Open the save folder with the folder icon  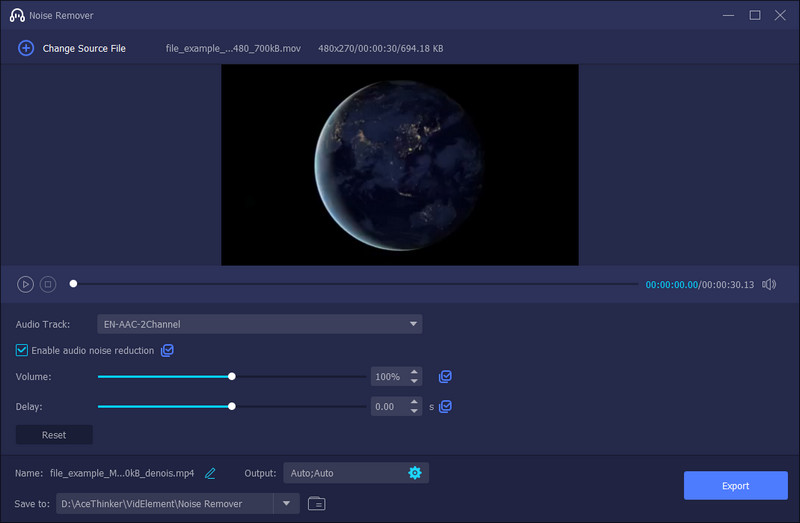tap(316, 503)
